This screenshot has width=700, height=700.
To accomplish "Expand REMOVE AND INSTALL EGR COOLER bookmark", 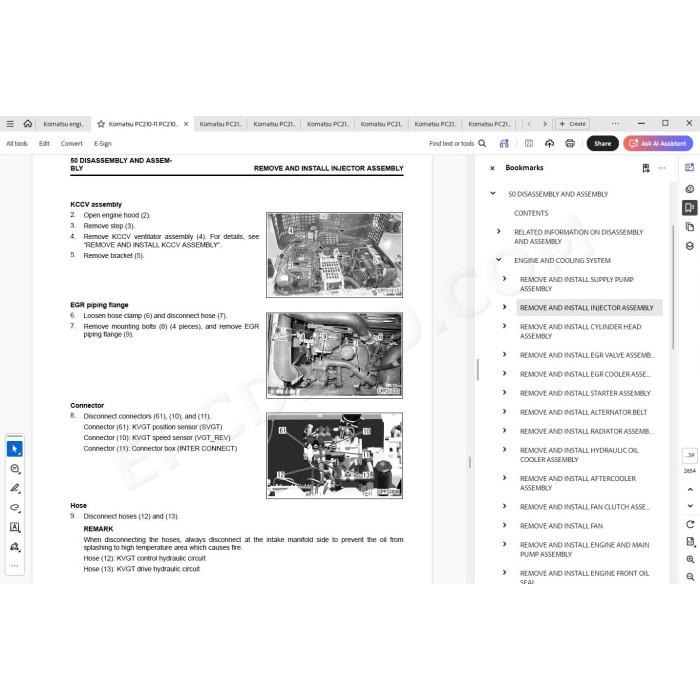I will pyautogui.click(x=504, y=373).
